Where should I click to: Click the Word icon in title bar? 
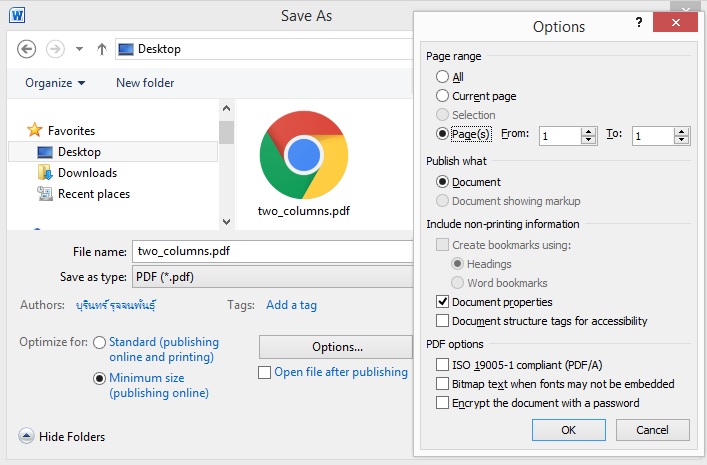click(19, 15)
